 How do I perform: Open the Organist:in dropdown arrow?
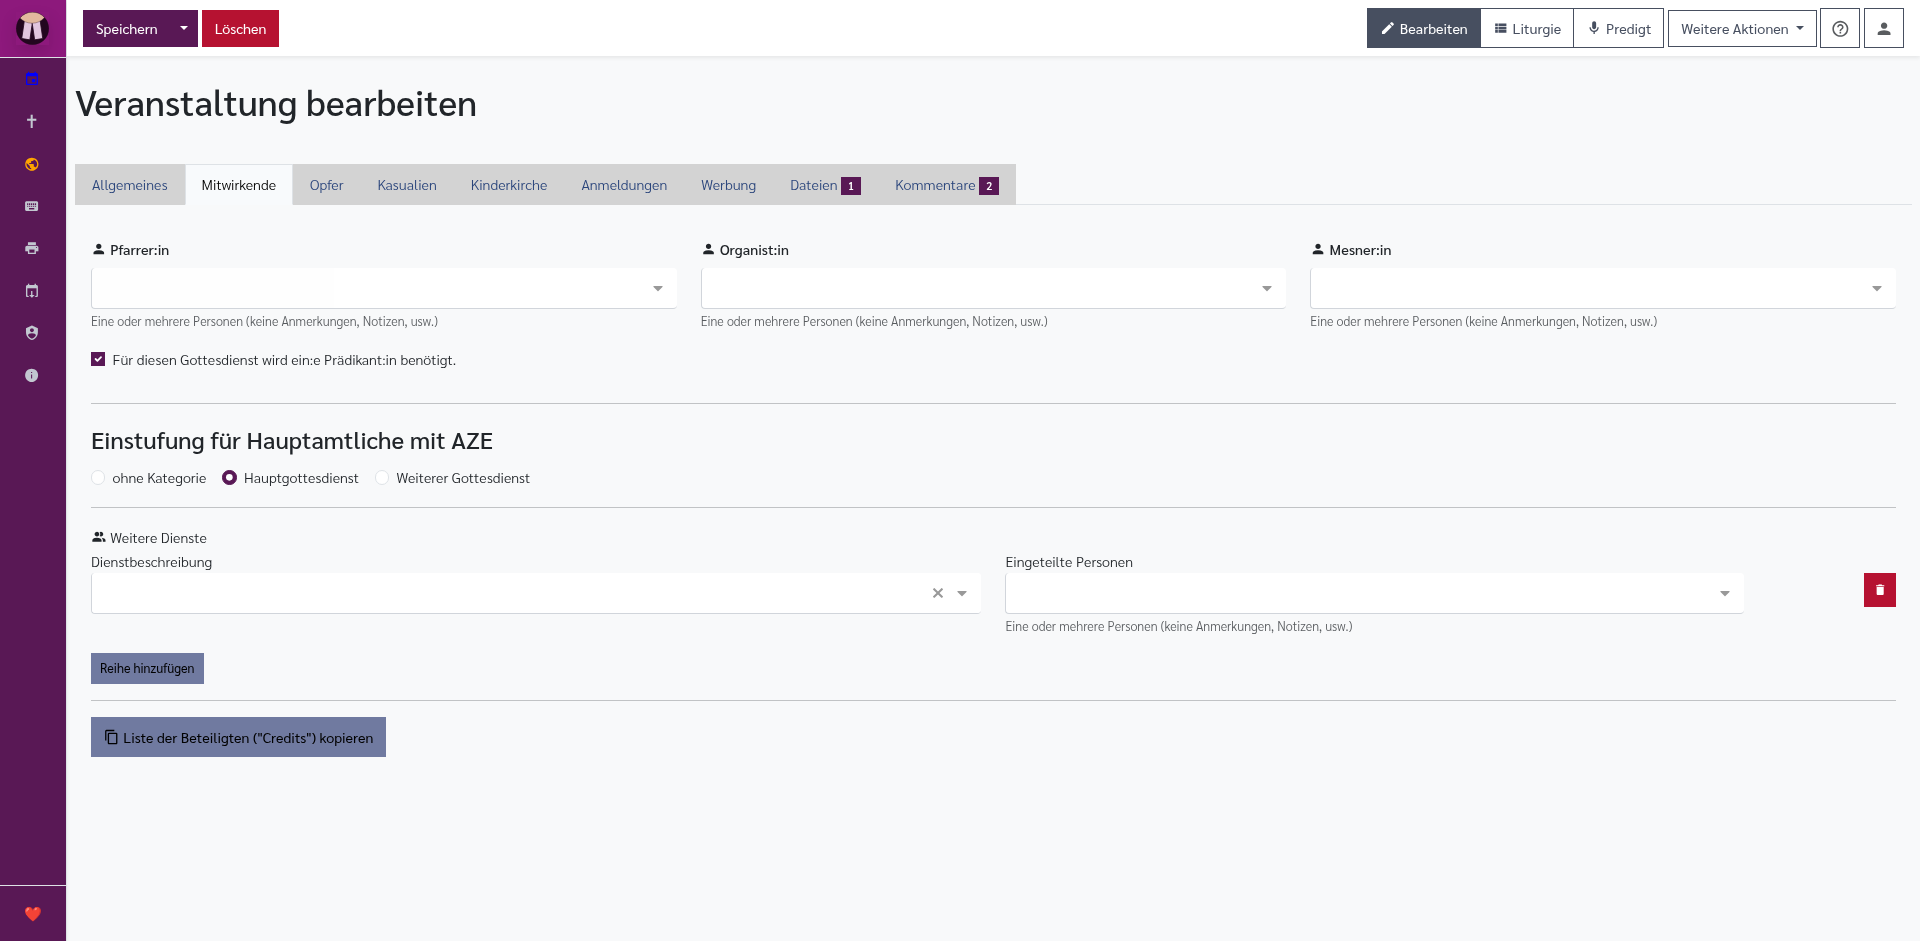coord(1267,288)
